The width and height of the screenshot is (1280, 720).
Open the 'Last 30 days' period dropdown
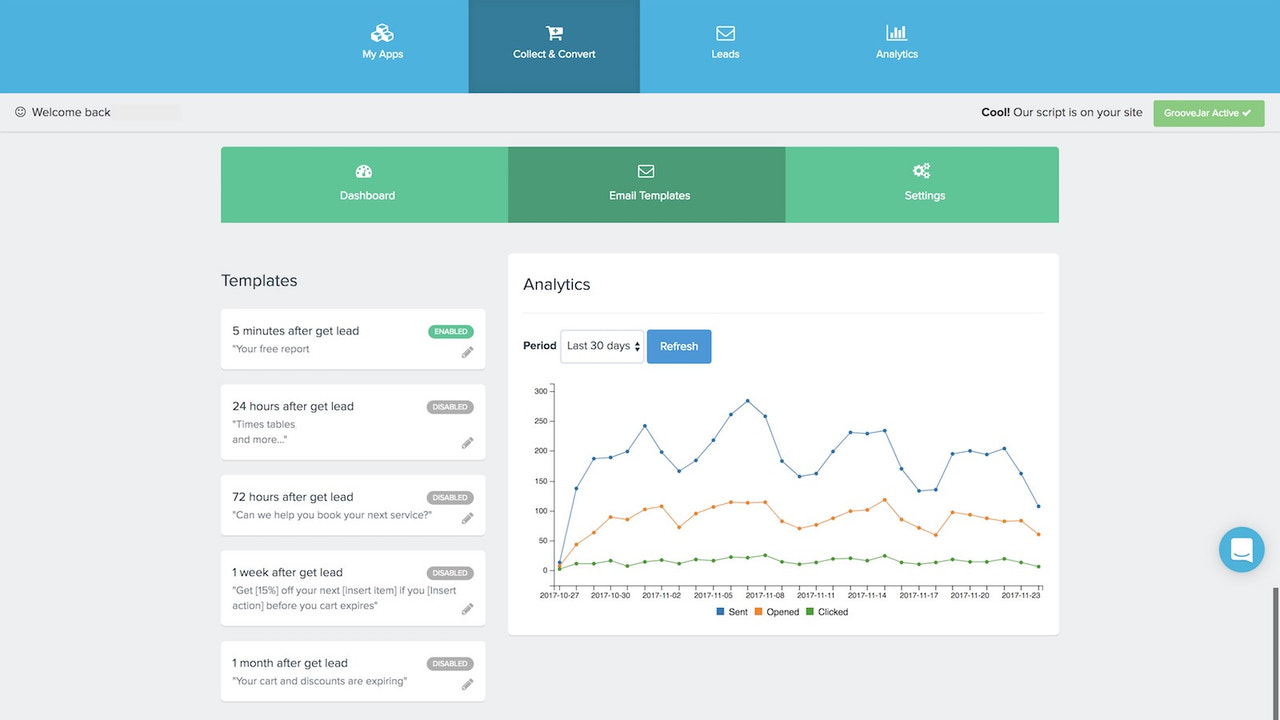(x=602, y=346)
